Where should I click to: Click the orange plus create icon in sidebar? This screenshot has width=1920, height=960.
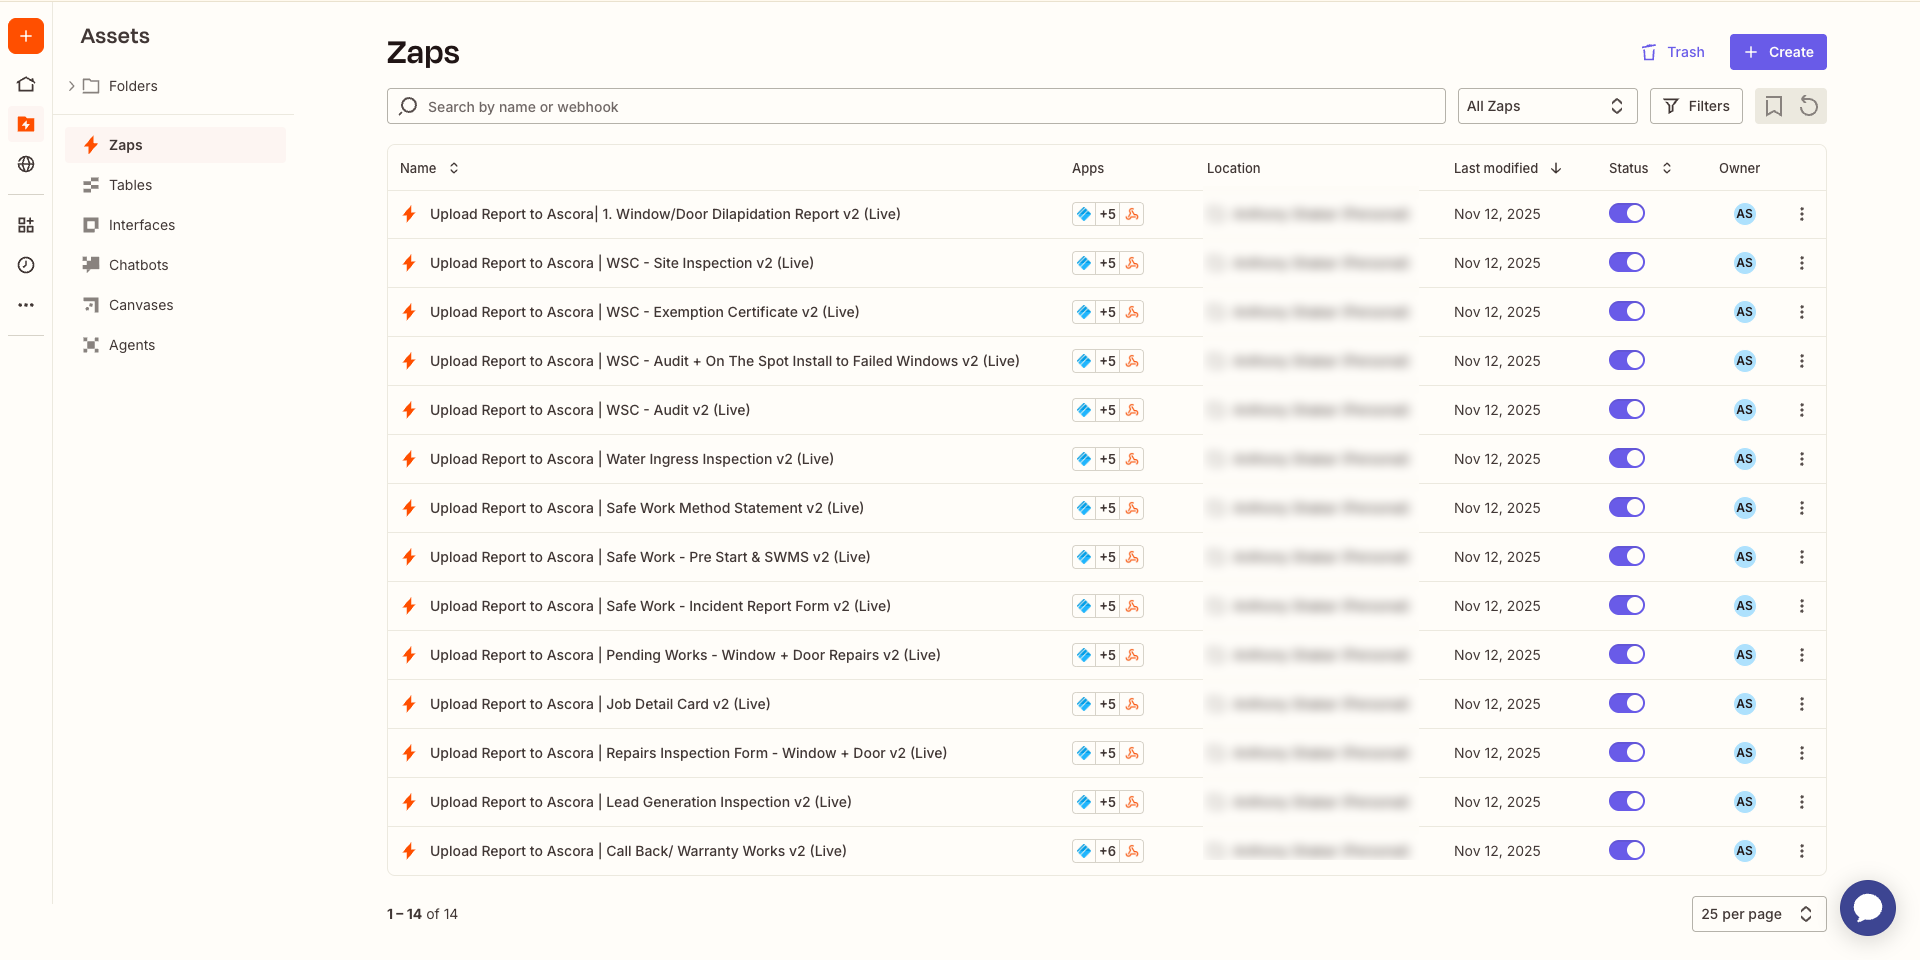(x=26, y=36)
